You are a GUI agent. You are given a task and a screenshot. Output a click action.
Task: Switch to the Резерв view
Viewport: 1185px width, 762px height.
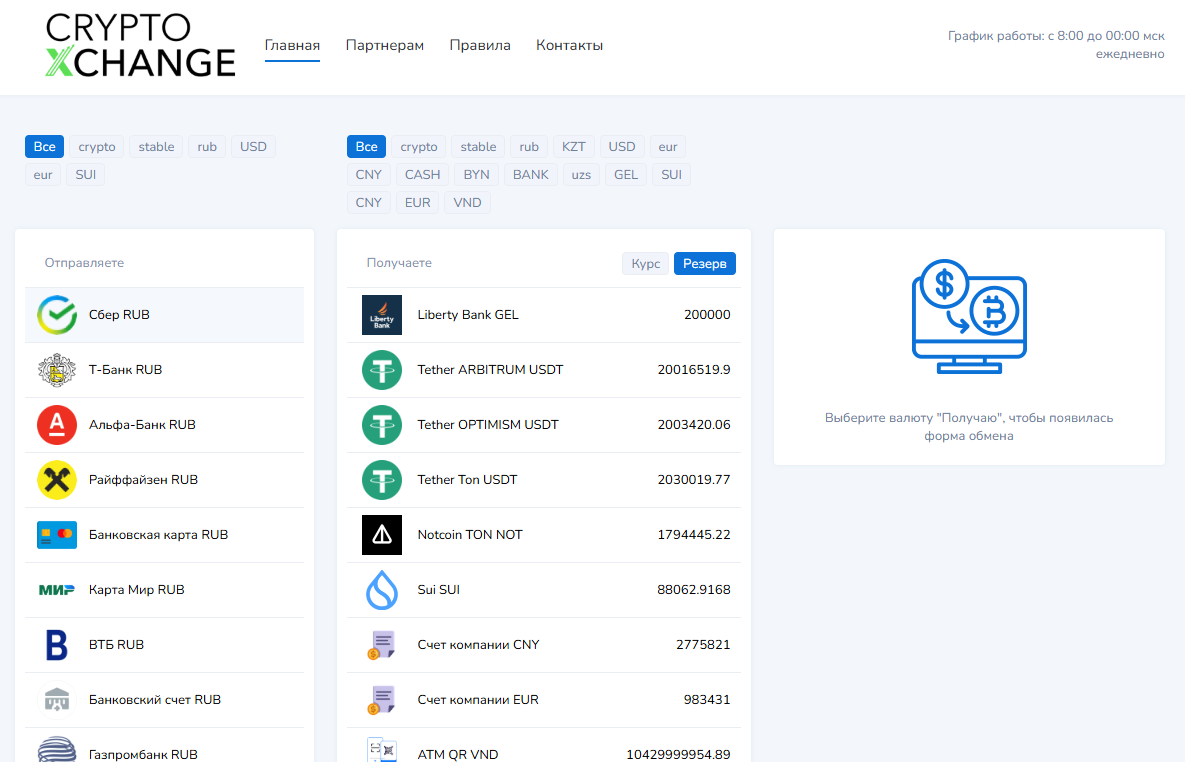[x=704, y=263]
